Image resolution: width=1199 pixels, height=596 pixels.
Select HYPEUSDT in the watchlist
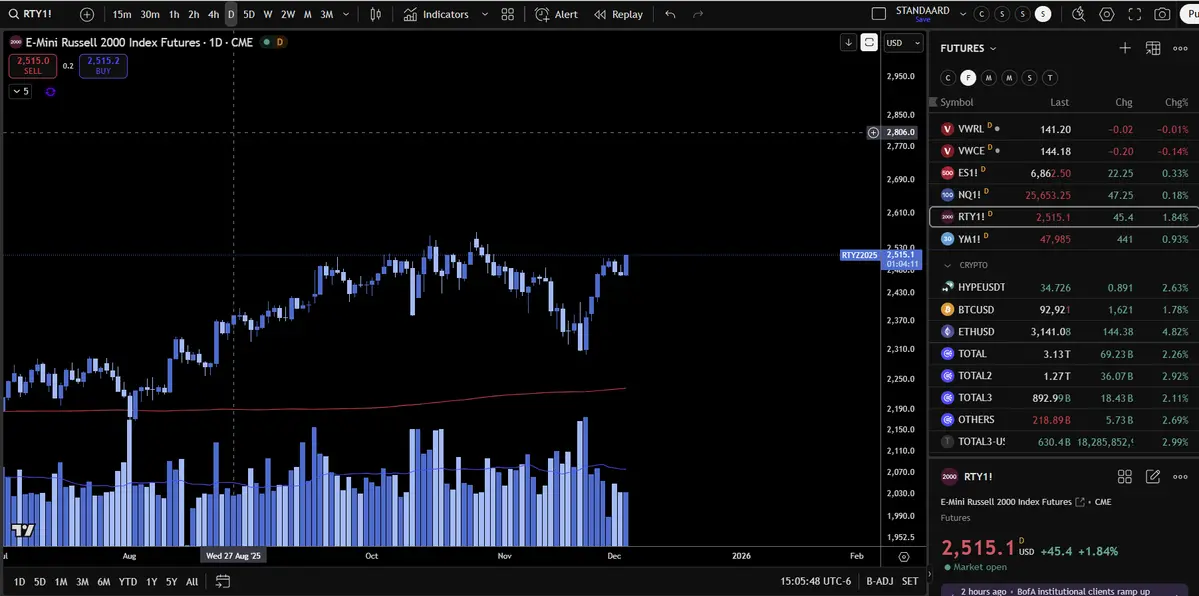[x=1064, y=288]
